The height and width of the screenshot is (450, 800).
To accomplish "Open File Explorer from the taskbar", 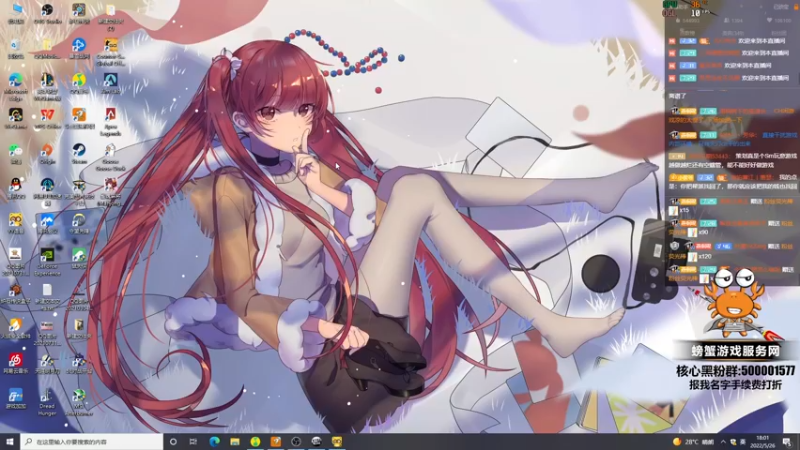I will (235, 441).
